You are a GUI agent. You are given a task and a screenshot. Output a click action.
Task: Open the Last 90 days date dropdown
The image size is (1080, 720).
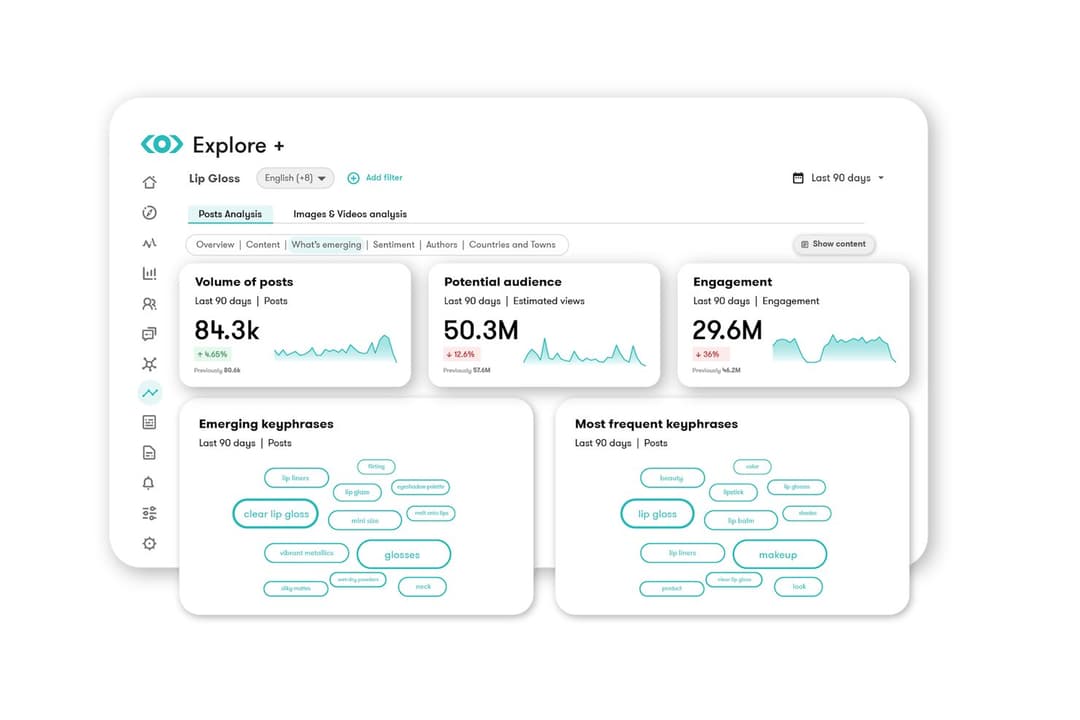[838, 178]
